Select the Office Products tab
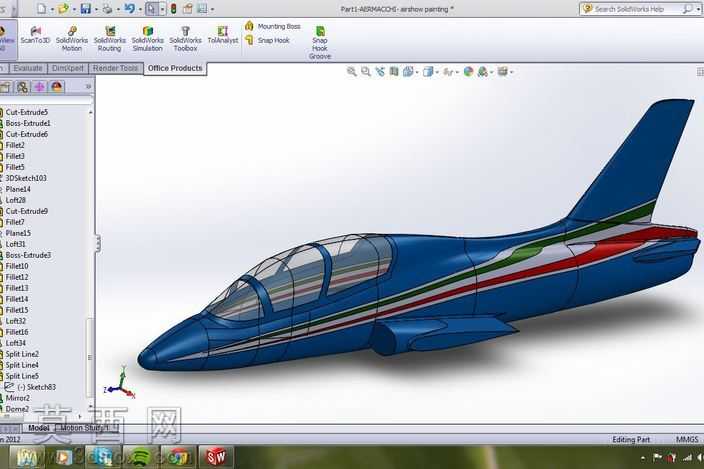Screen dimensions: 704x469 (x=175, y=68)
